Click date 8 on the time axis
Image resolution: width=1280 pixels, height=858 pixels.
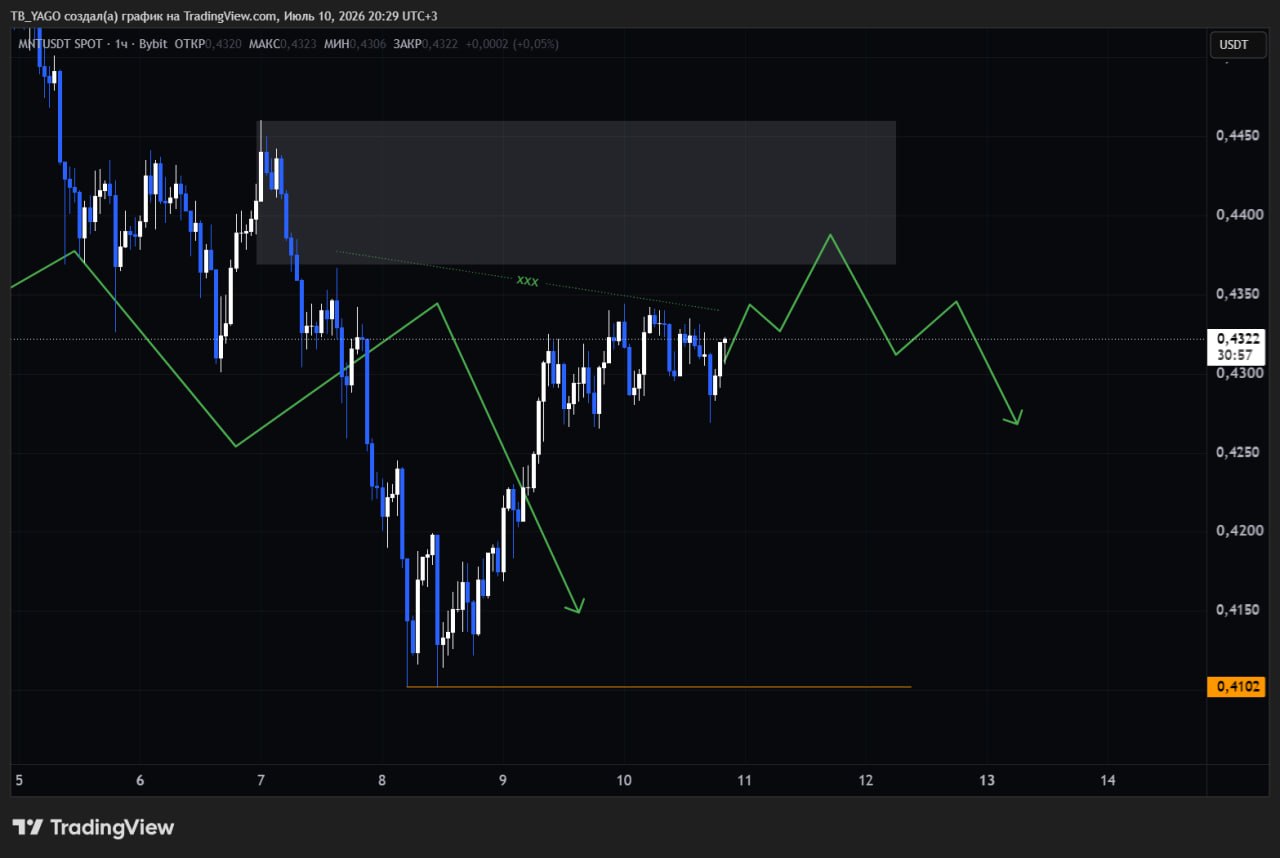coord(382,780)
